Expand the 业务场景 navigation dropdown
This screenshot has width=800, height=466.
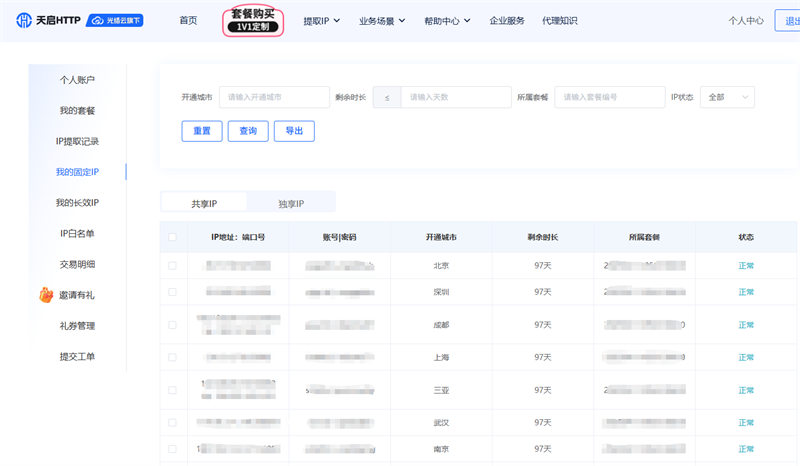382,20
